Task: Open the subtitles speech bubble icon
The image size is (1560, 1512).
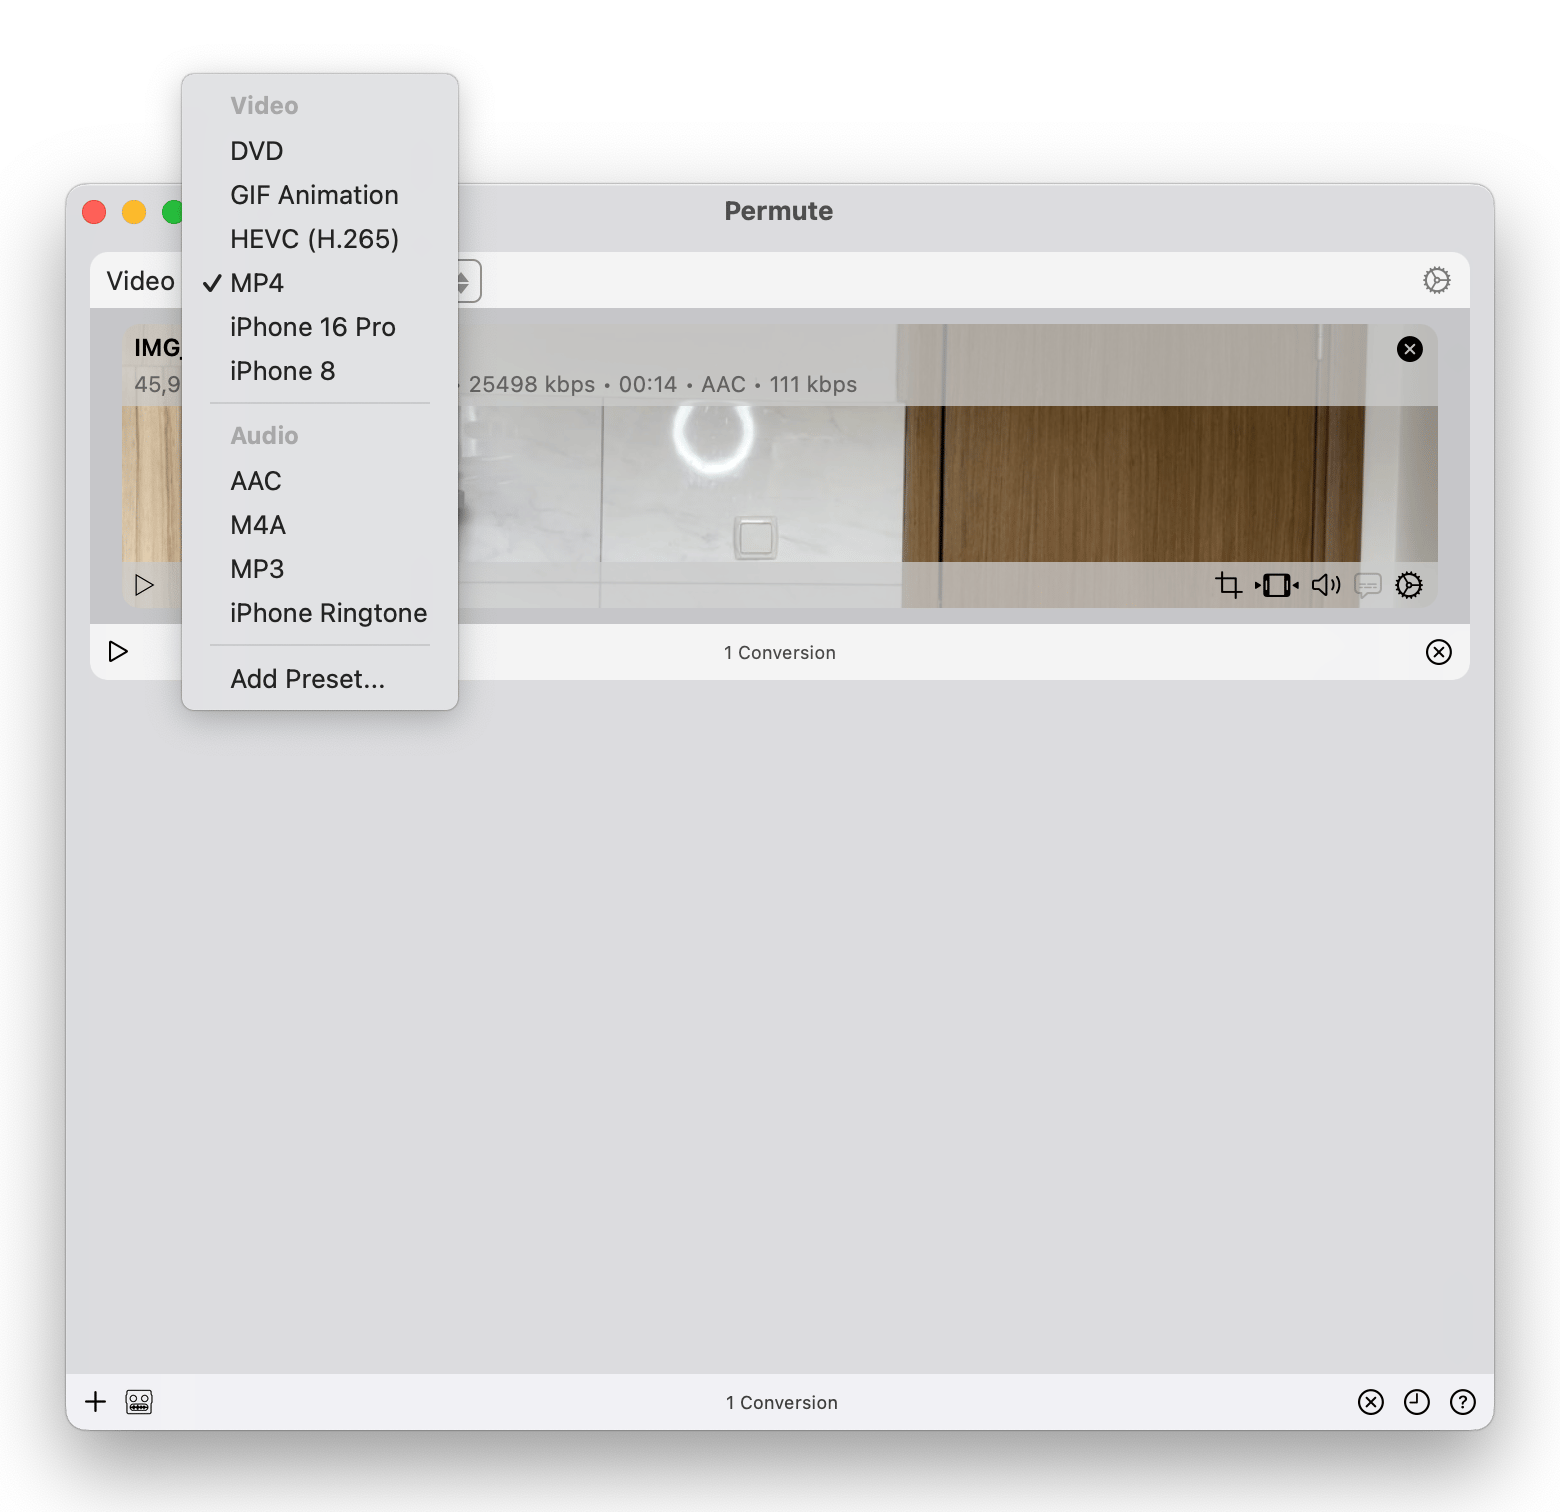Action: (1367, 585)
